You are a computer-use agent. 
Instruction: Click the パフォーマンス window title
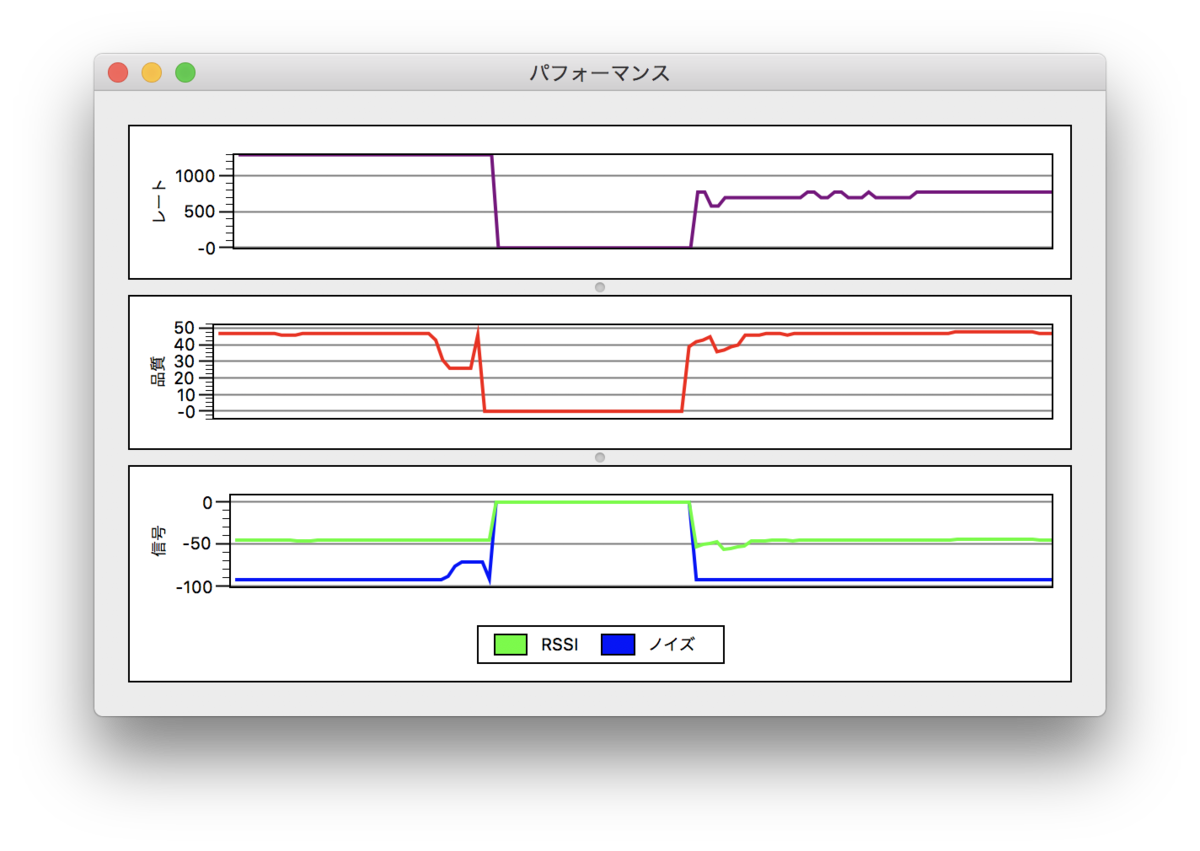pos(599,73)
